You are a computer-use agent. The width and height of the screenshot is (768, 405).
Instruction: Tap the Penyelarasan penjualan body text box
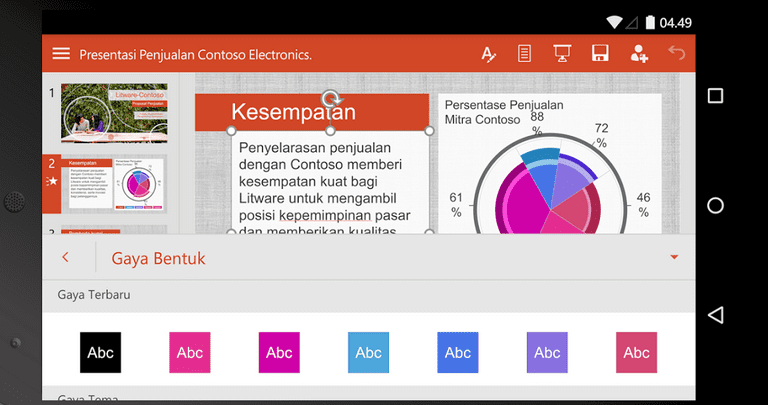330,183
